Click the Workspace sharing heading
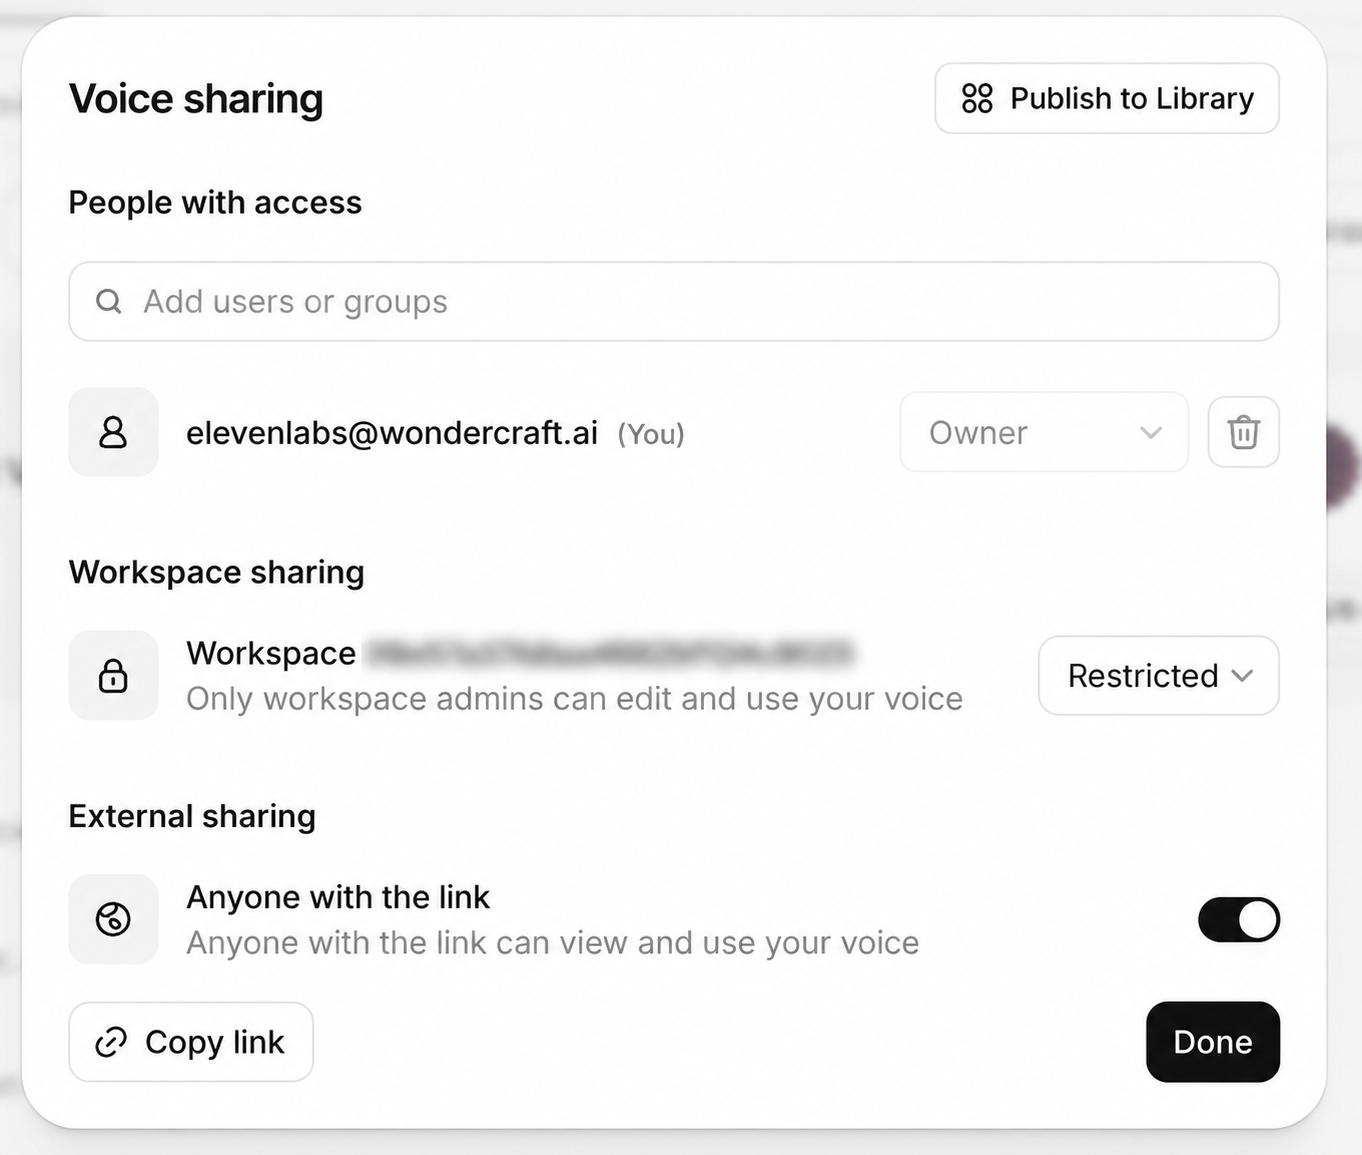Screen dimensions: 1362x1155 217,572
